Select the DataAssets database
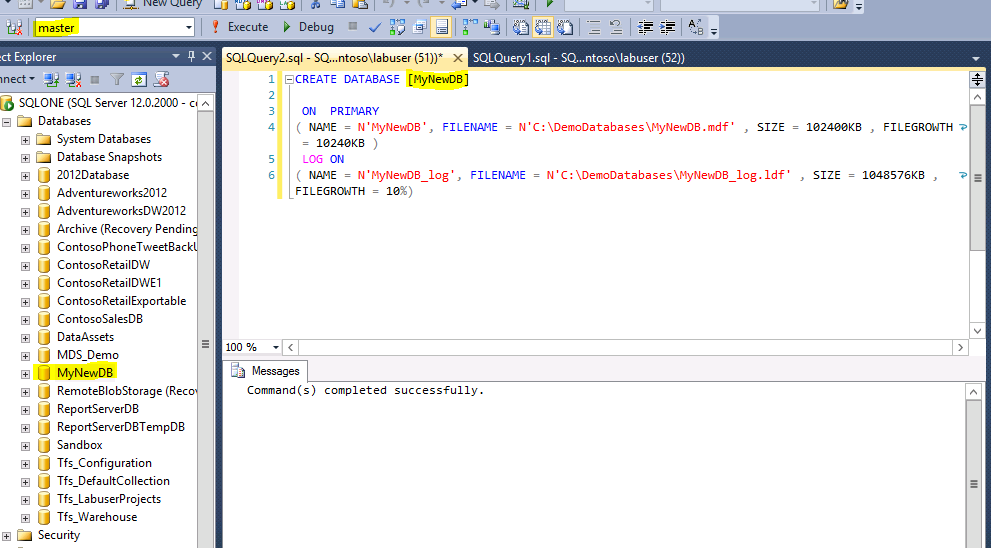Screen dimensions: 991x548 pos(85,337)
